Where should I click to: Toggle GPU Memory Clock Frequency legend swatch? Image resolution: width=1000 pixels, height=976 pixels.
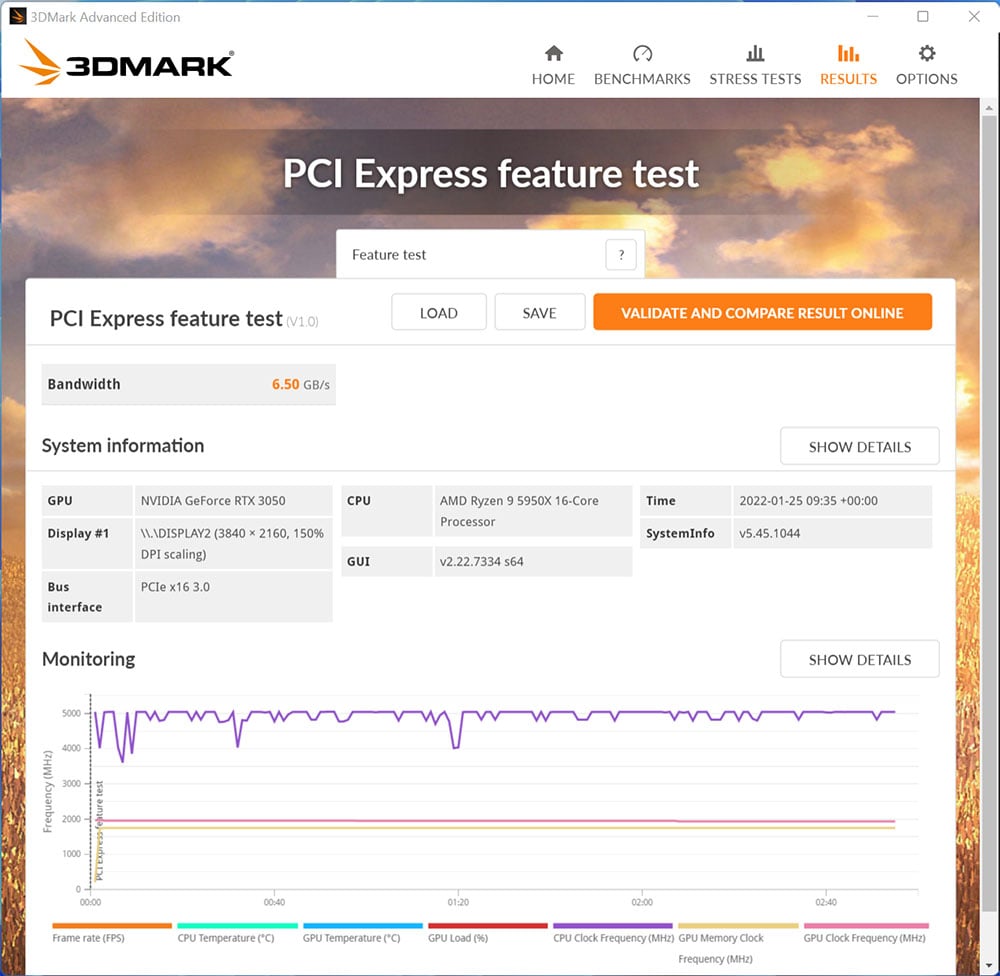(739, 926)
